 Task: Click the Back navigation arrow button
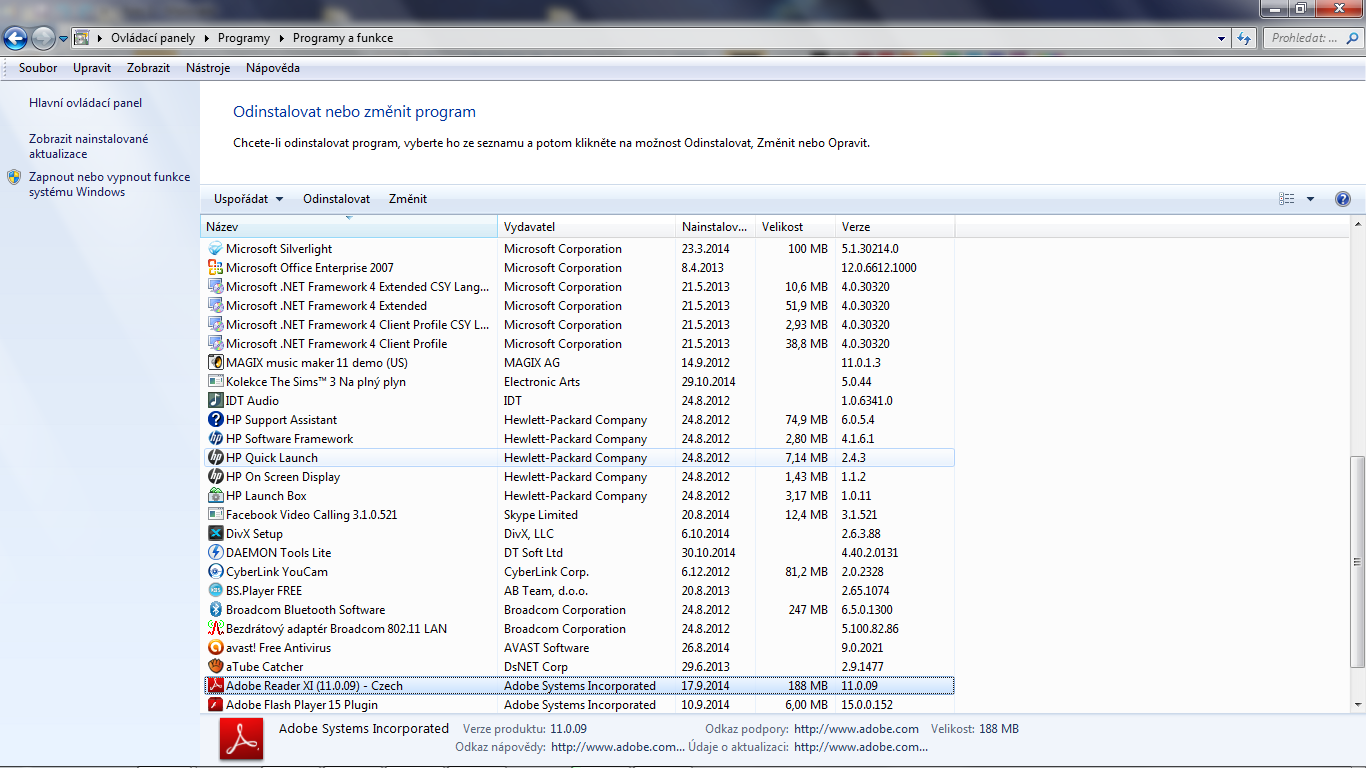click(15, 39)
